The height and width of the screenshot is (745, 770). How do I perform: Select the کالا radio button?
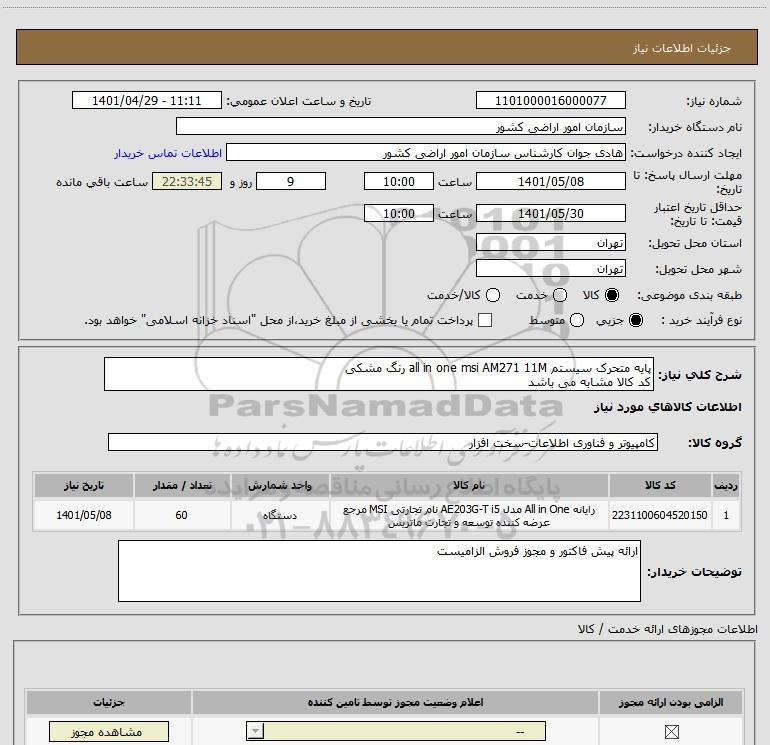coord(611,295)
